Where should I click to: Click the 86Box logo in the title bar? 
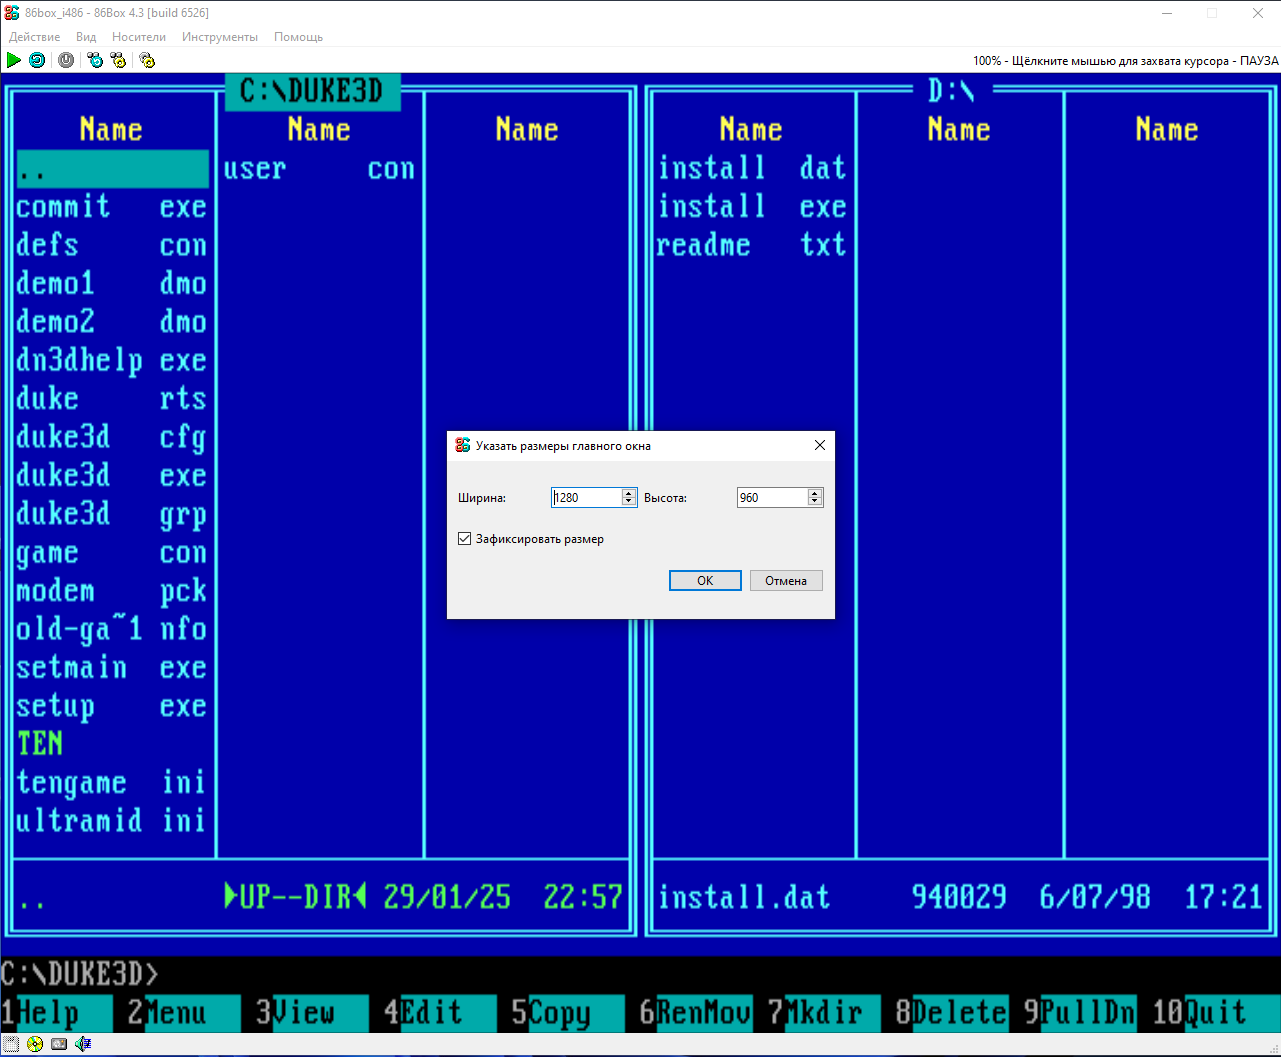(12, 13)
